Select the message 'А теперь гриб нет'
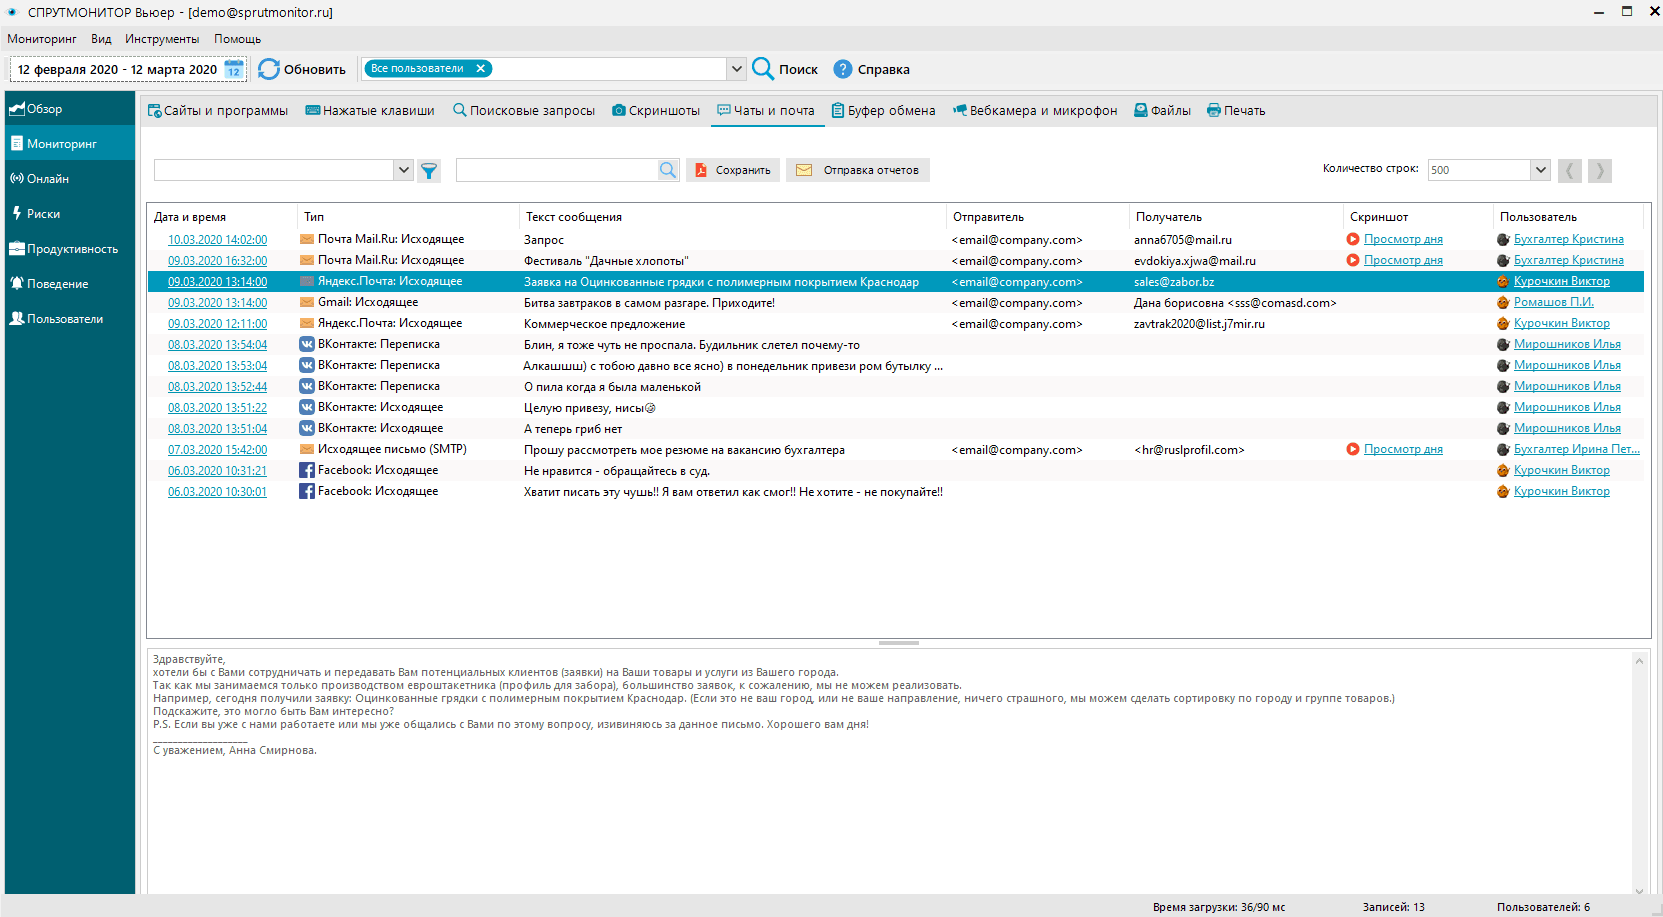This screenshot has width=1663, height=917. point(573,429)
